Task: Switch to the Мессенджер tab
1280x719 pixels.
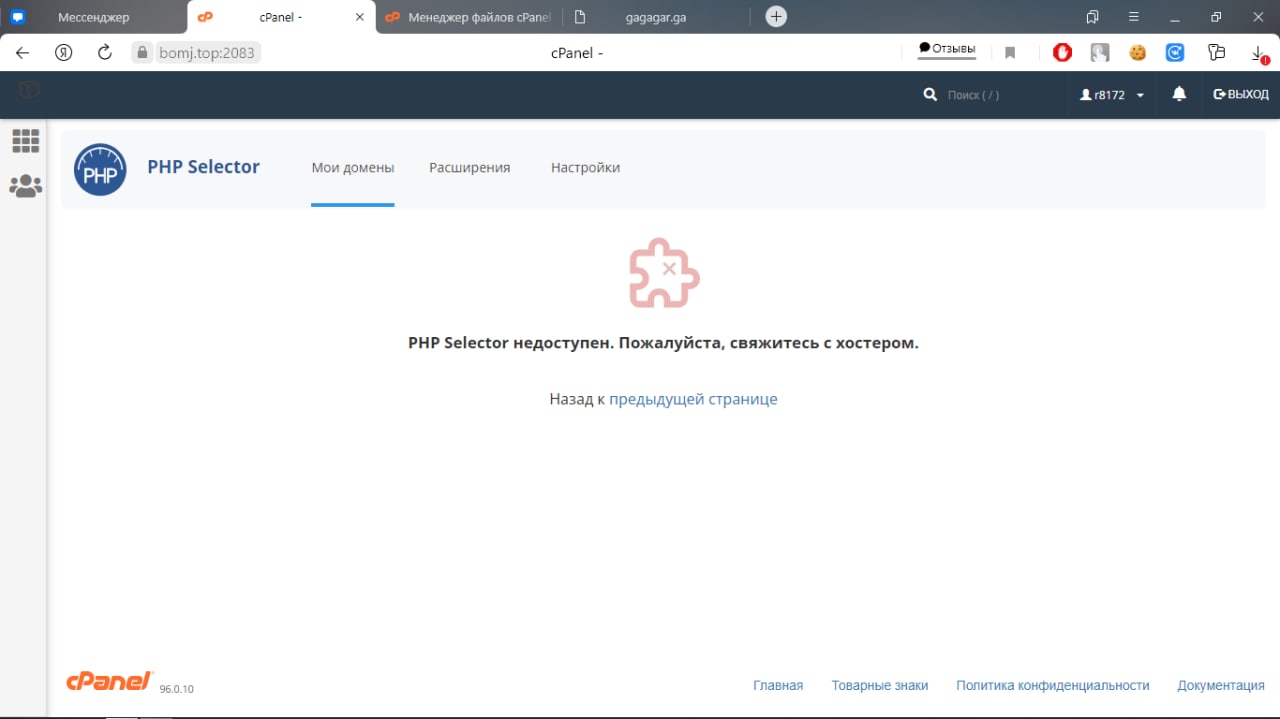Action: (x=93, y=17)
